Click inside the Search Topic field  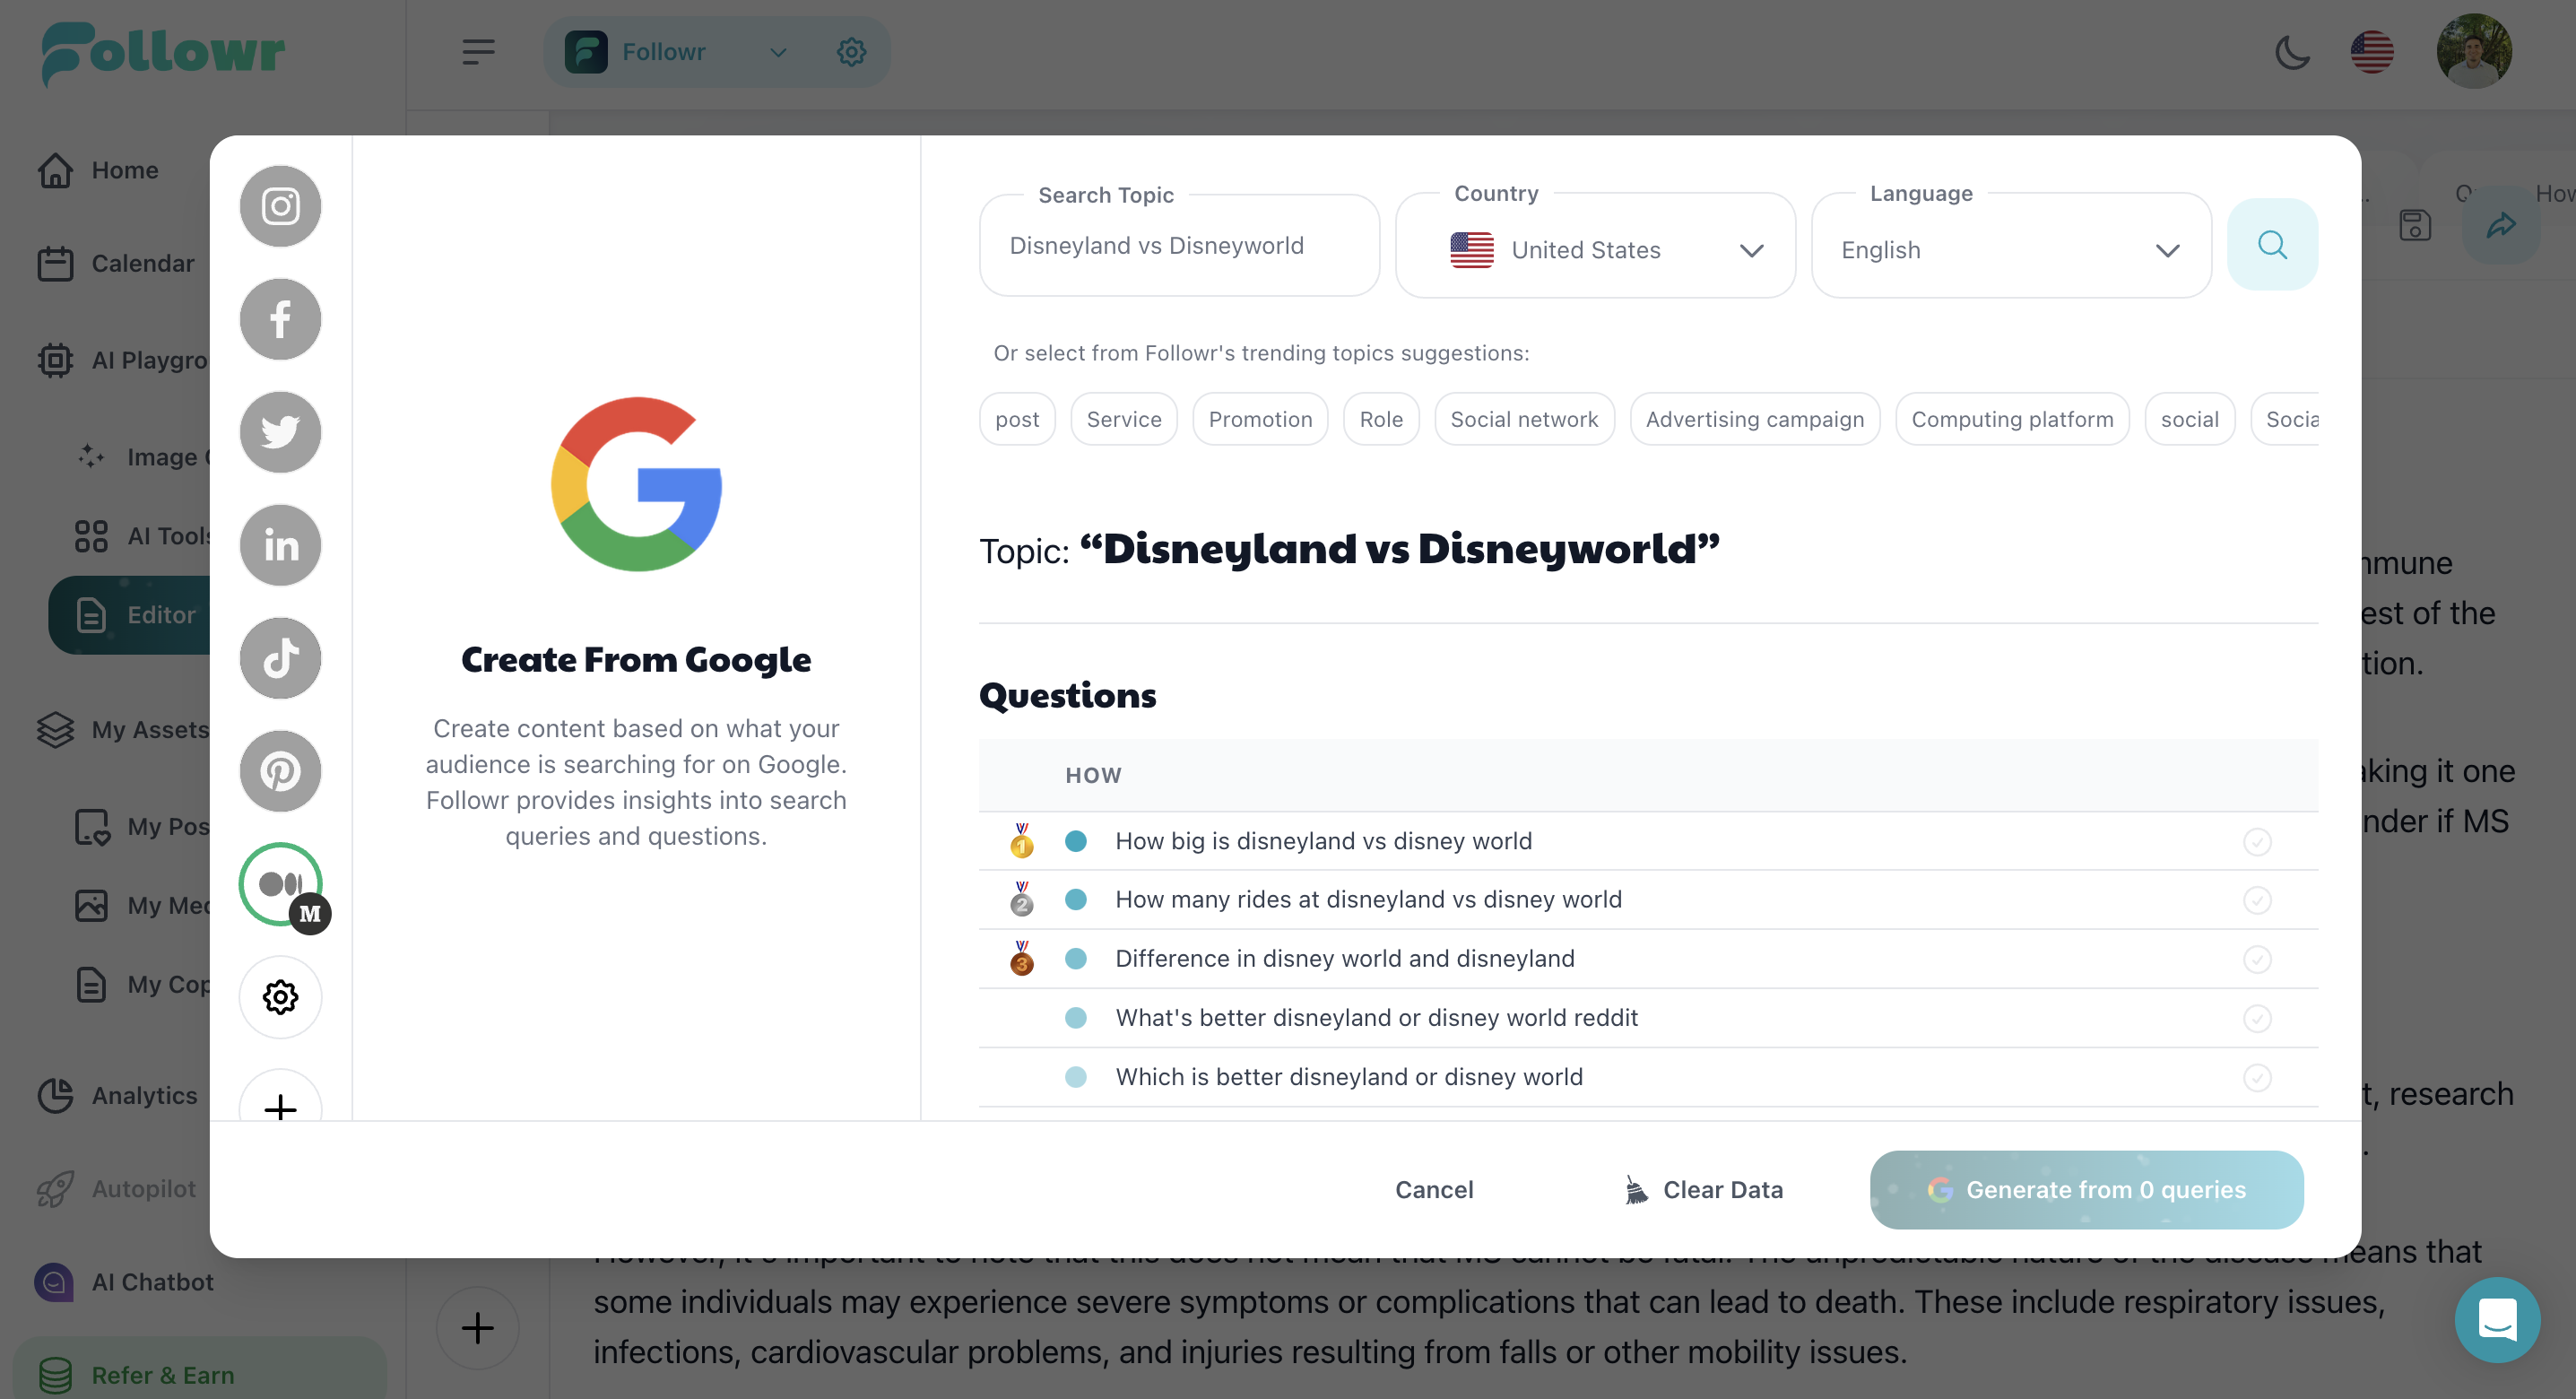coord(1178,245)
